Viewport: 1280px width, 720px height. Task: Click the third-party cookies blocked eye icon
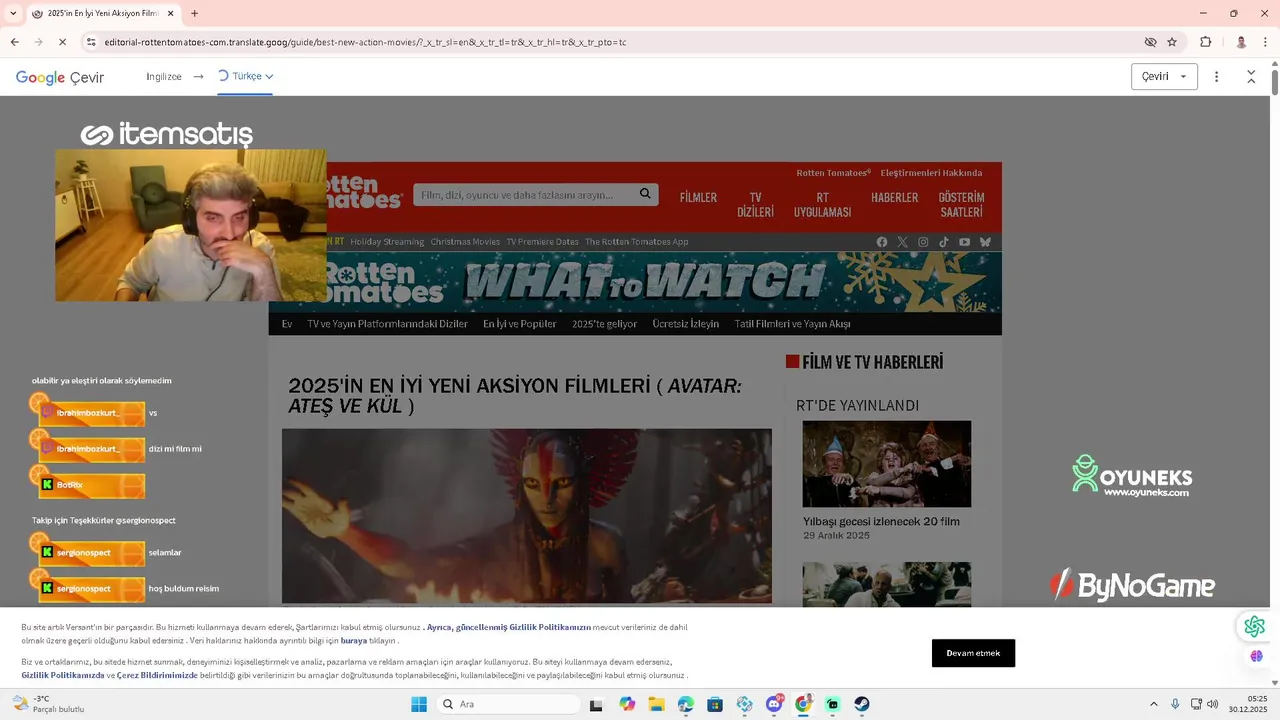[x=1151, y=42]
